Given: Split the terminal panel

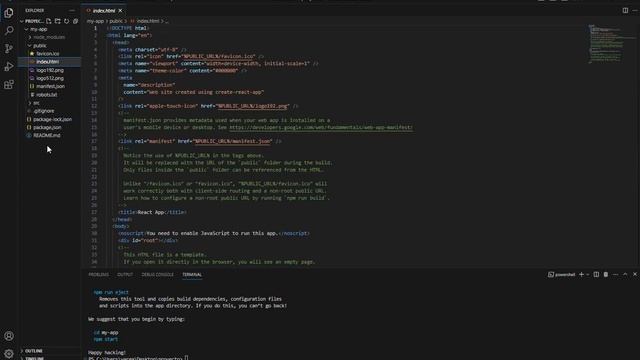Looking at the screenshot, I should coord(596,275).
